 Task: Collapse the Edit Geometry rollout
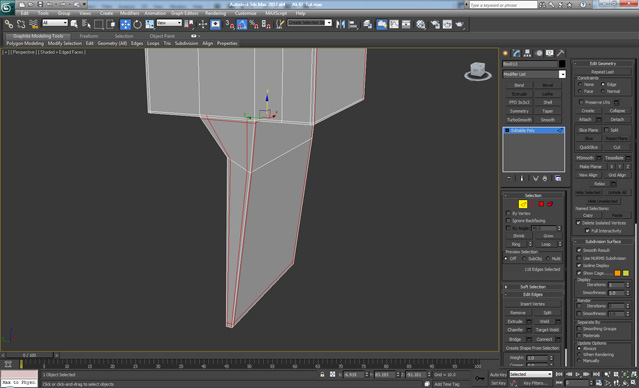(603, 64)
